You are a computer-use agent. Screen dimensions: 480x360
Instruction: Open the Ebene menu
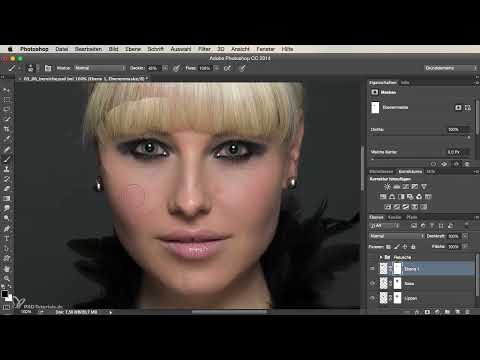tap(133, 49)
